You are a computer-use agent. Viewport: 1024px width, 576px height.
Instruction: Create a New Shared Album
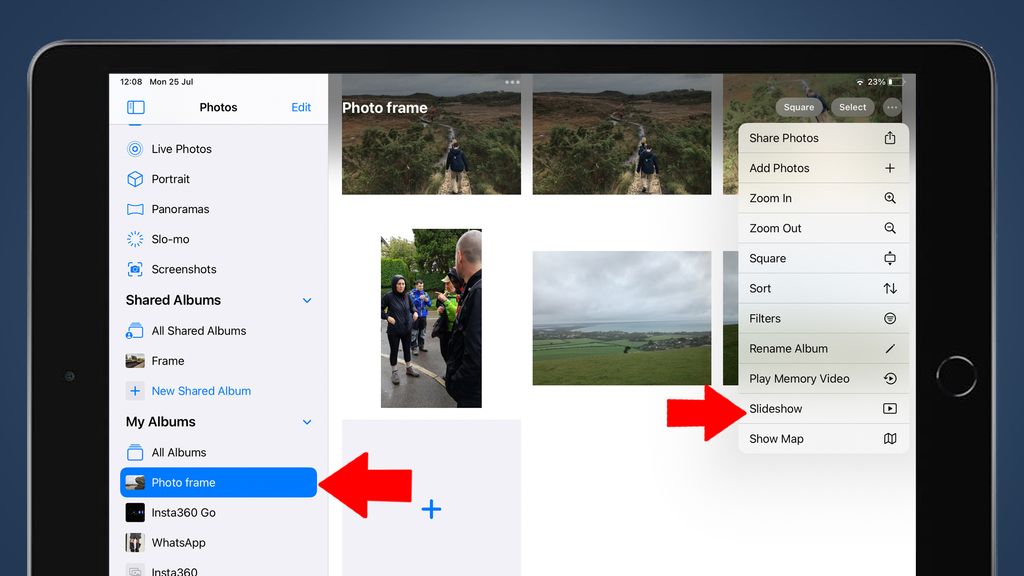pos(199,391)
